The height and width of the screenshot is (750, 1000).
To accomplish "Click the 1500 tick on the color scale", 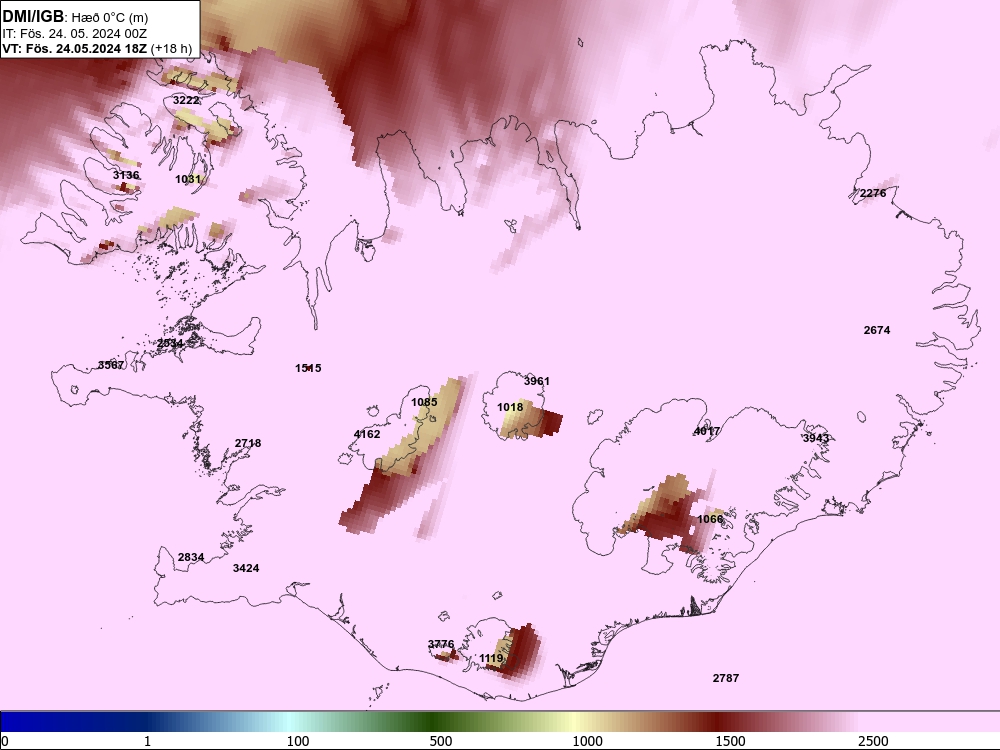I will [730, 741].
